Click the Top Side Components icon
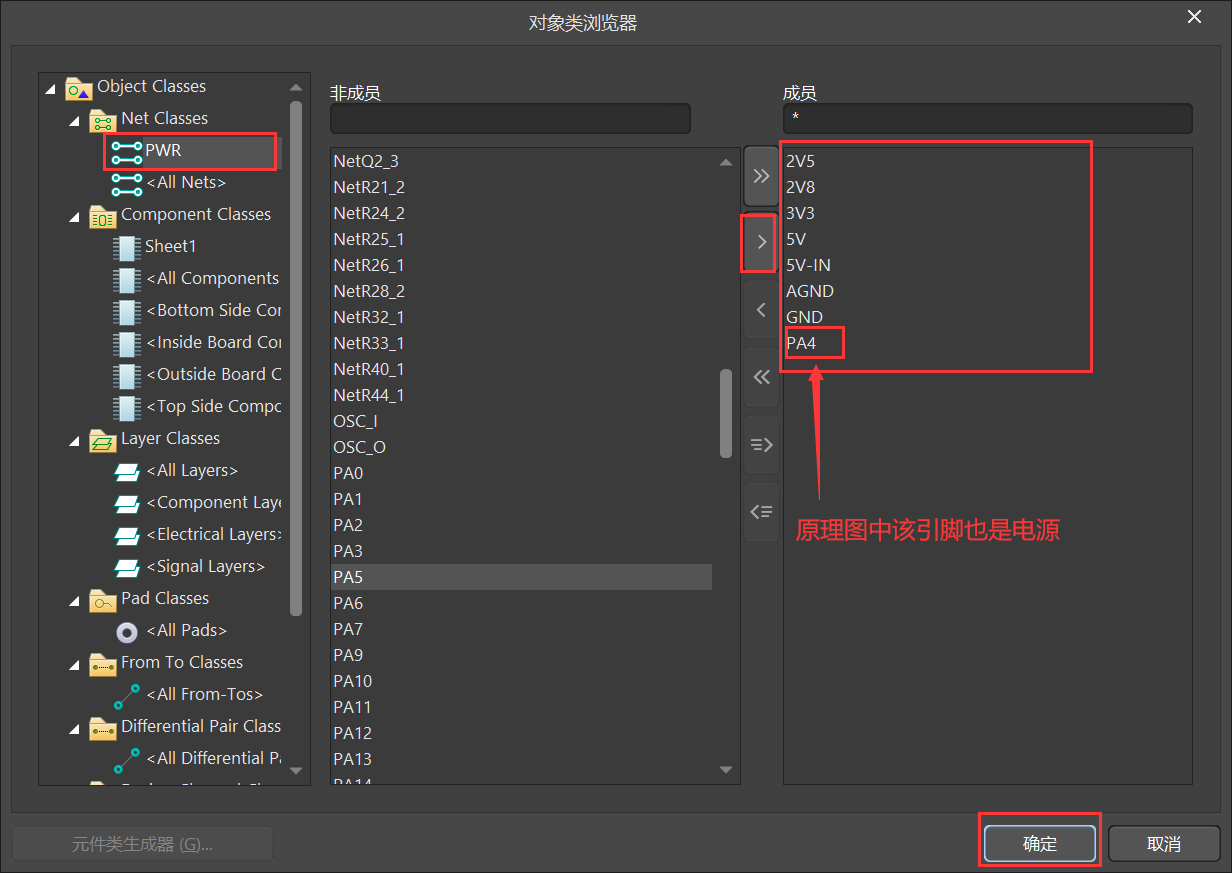Screen dimensions: 1232x873 tap(127, 408)
